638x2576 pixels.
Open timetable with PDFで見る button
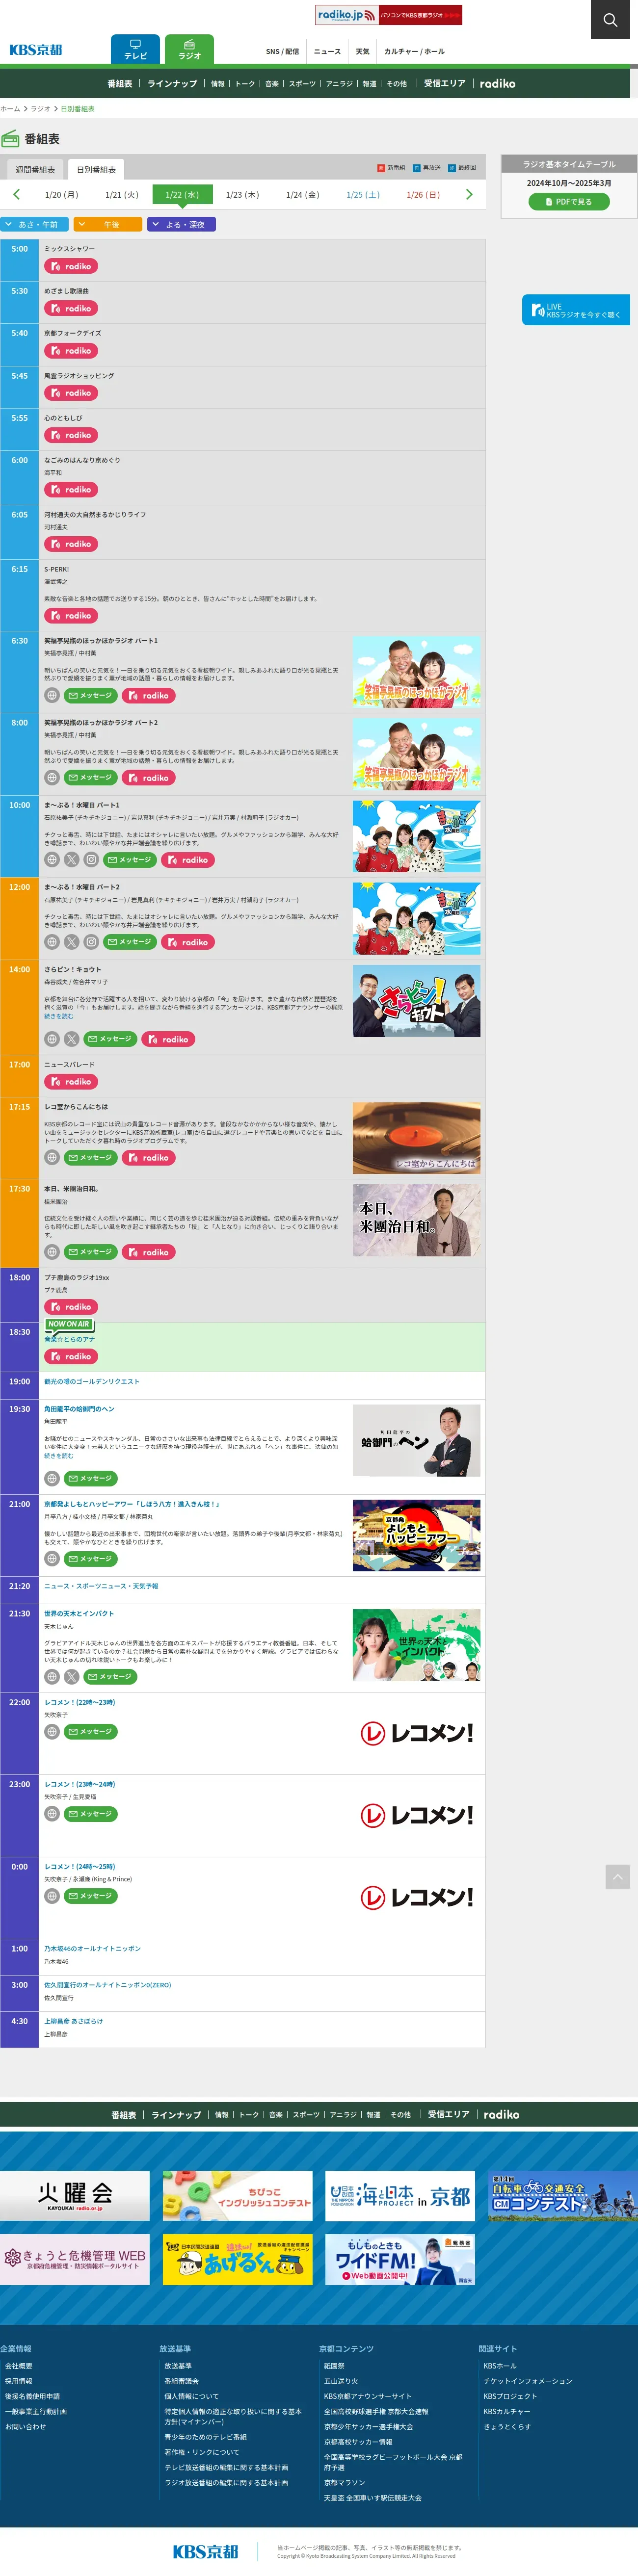[569, 202]
